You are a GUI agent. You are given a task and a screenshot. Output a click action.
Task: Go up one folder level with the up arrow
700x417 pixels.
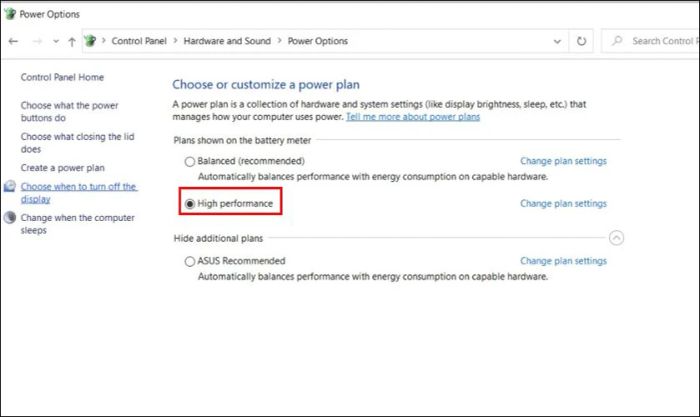pos(72,42)
